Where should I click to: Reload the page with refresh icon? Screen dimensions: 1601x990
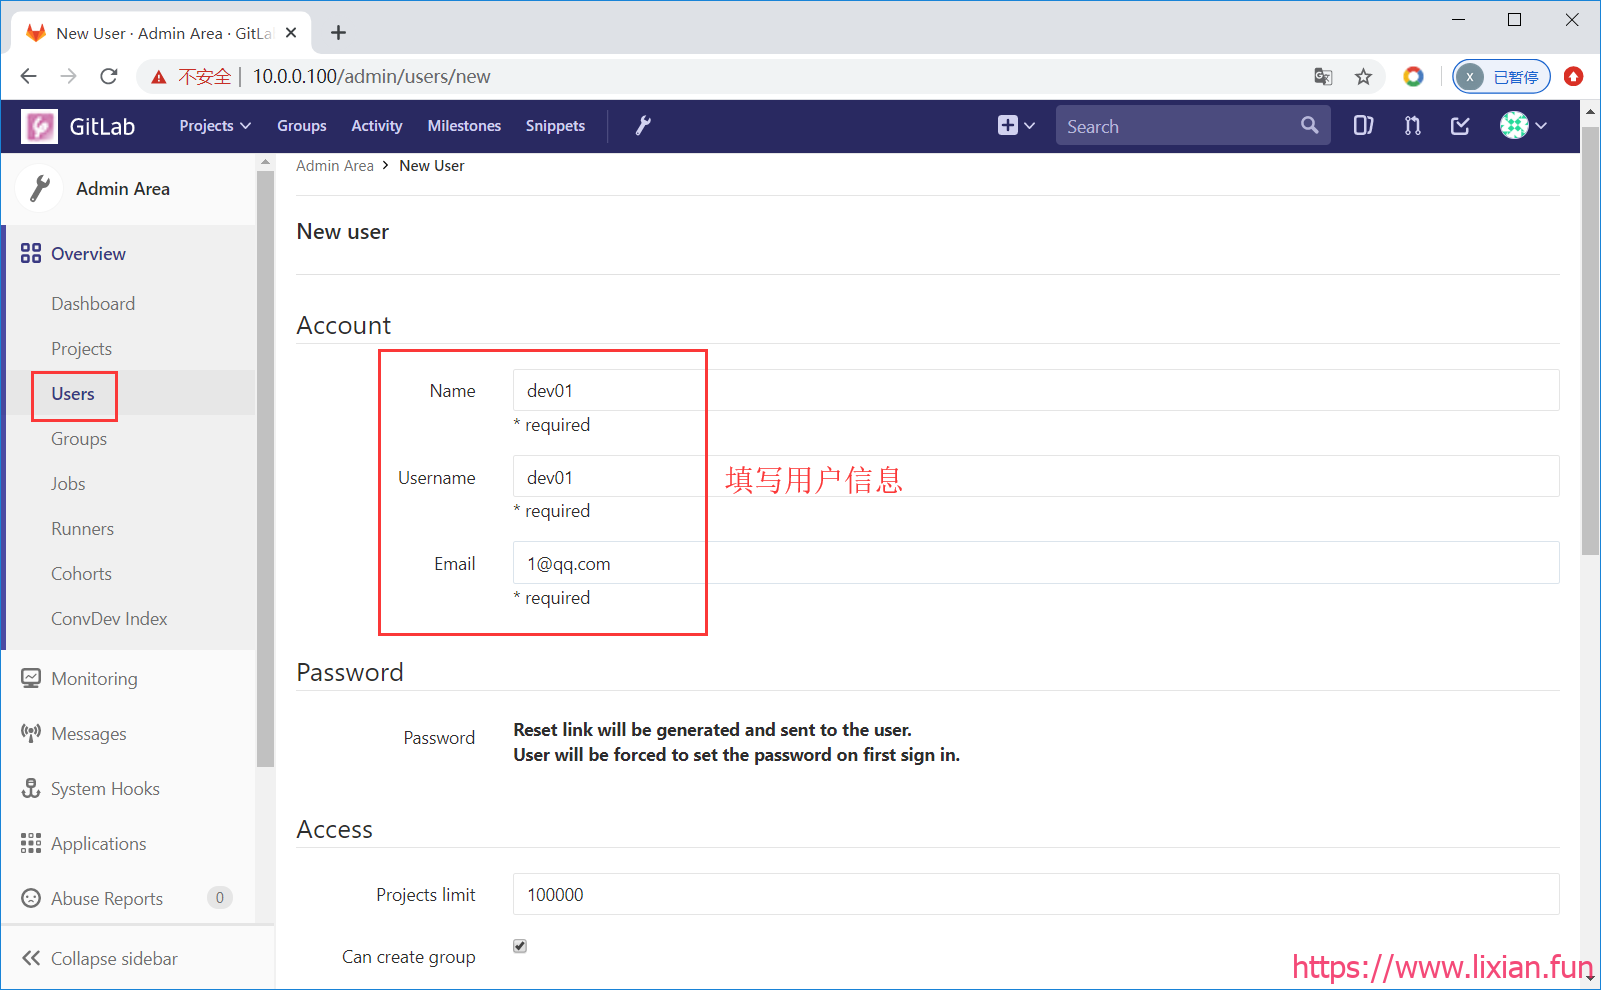(109, 76)
